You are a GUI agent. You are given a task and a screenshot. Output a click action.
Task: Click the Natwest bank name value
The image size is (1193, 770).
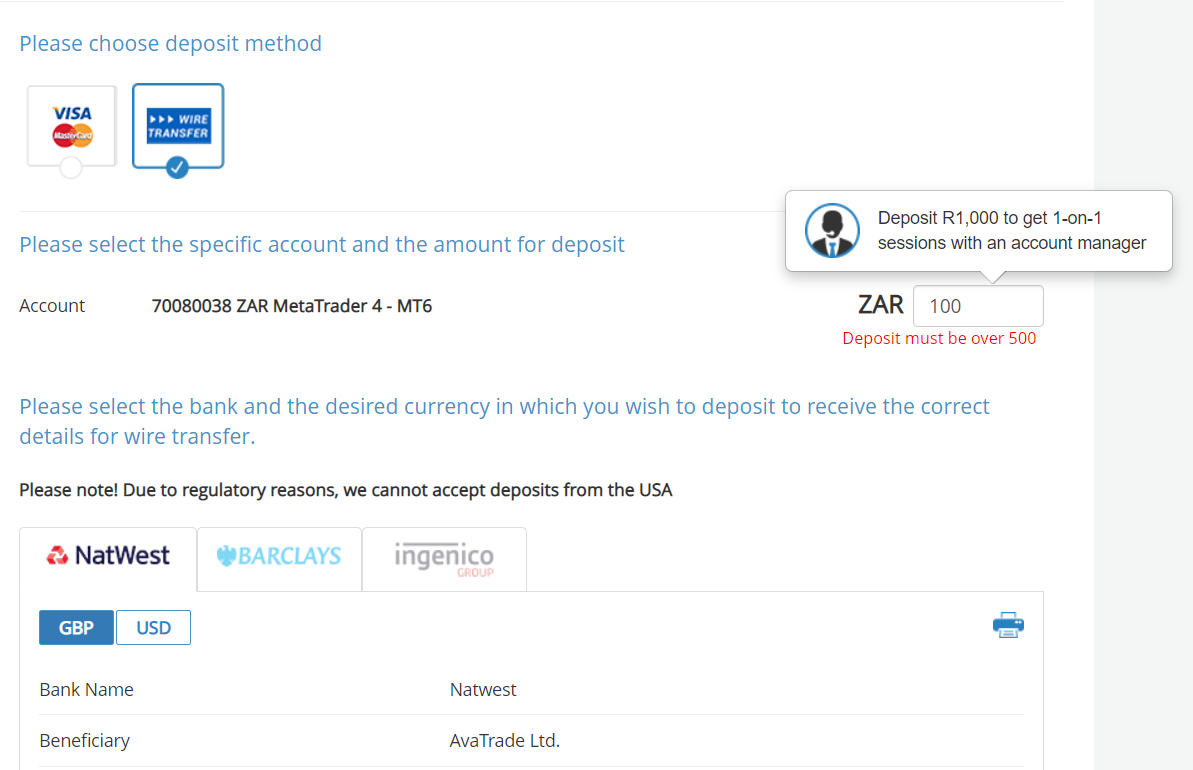point(483,689)
